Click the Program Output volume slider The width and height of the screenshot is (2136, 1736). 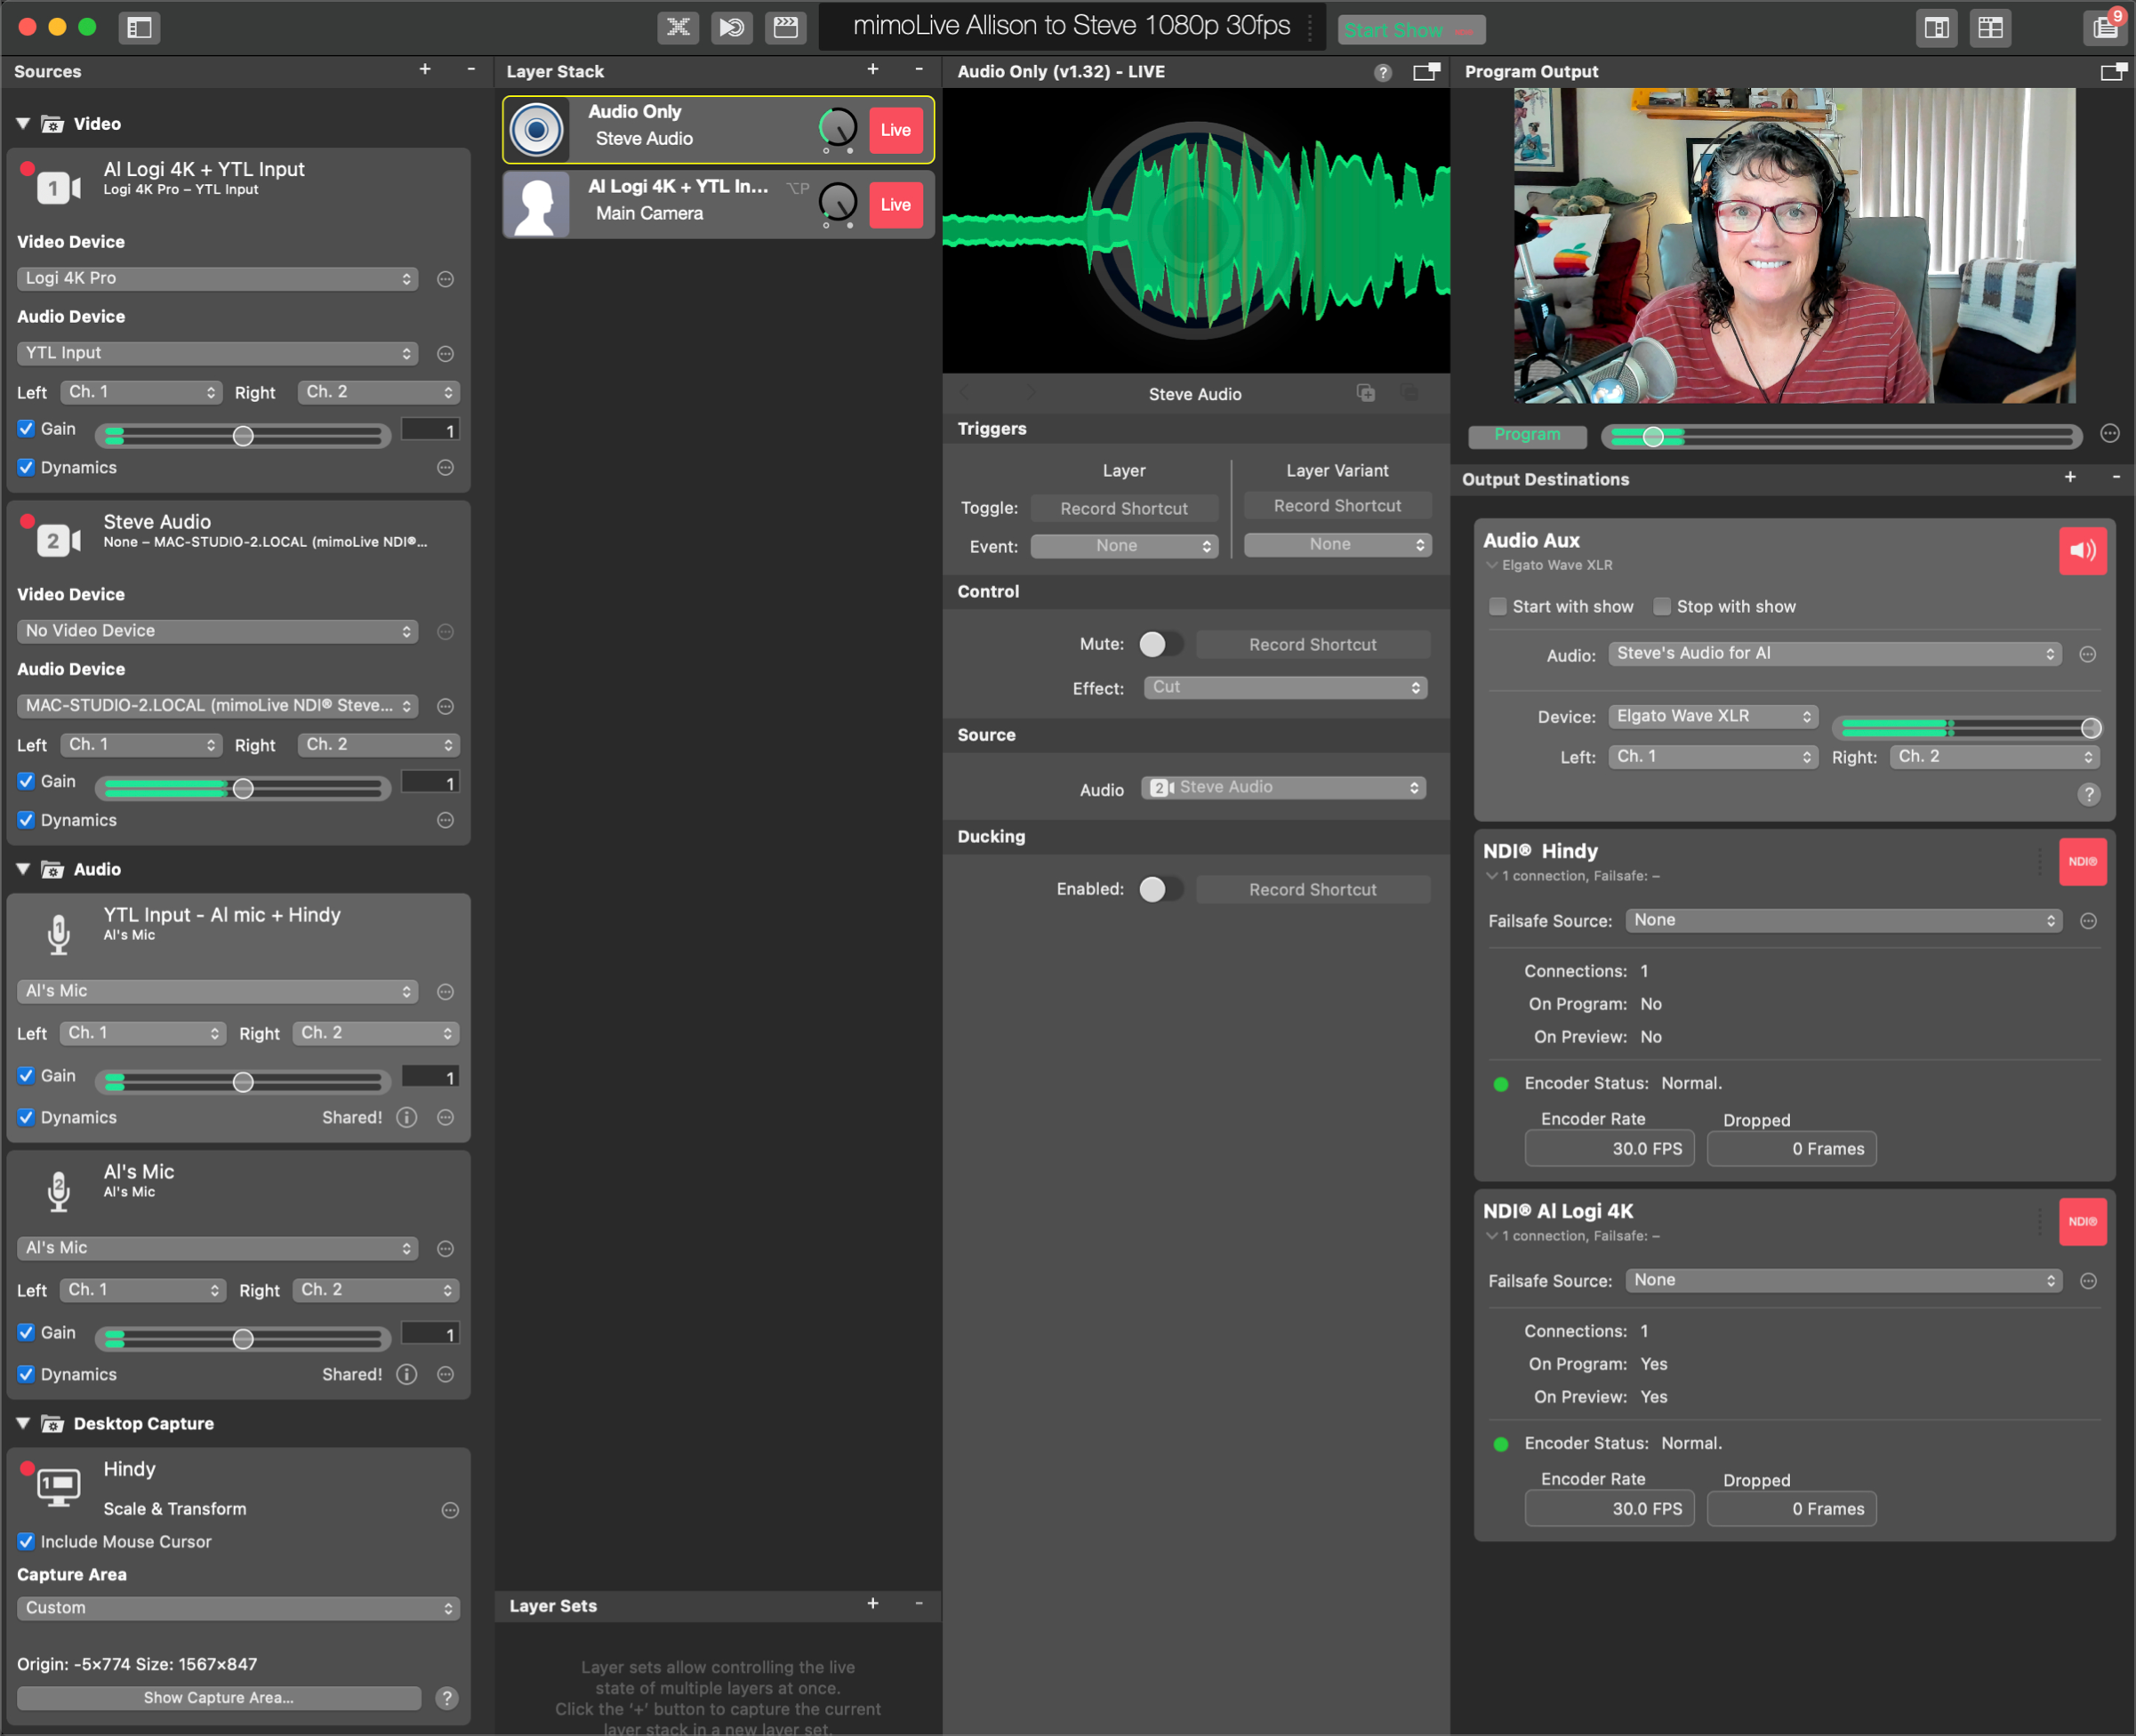point(1842,436)
